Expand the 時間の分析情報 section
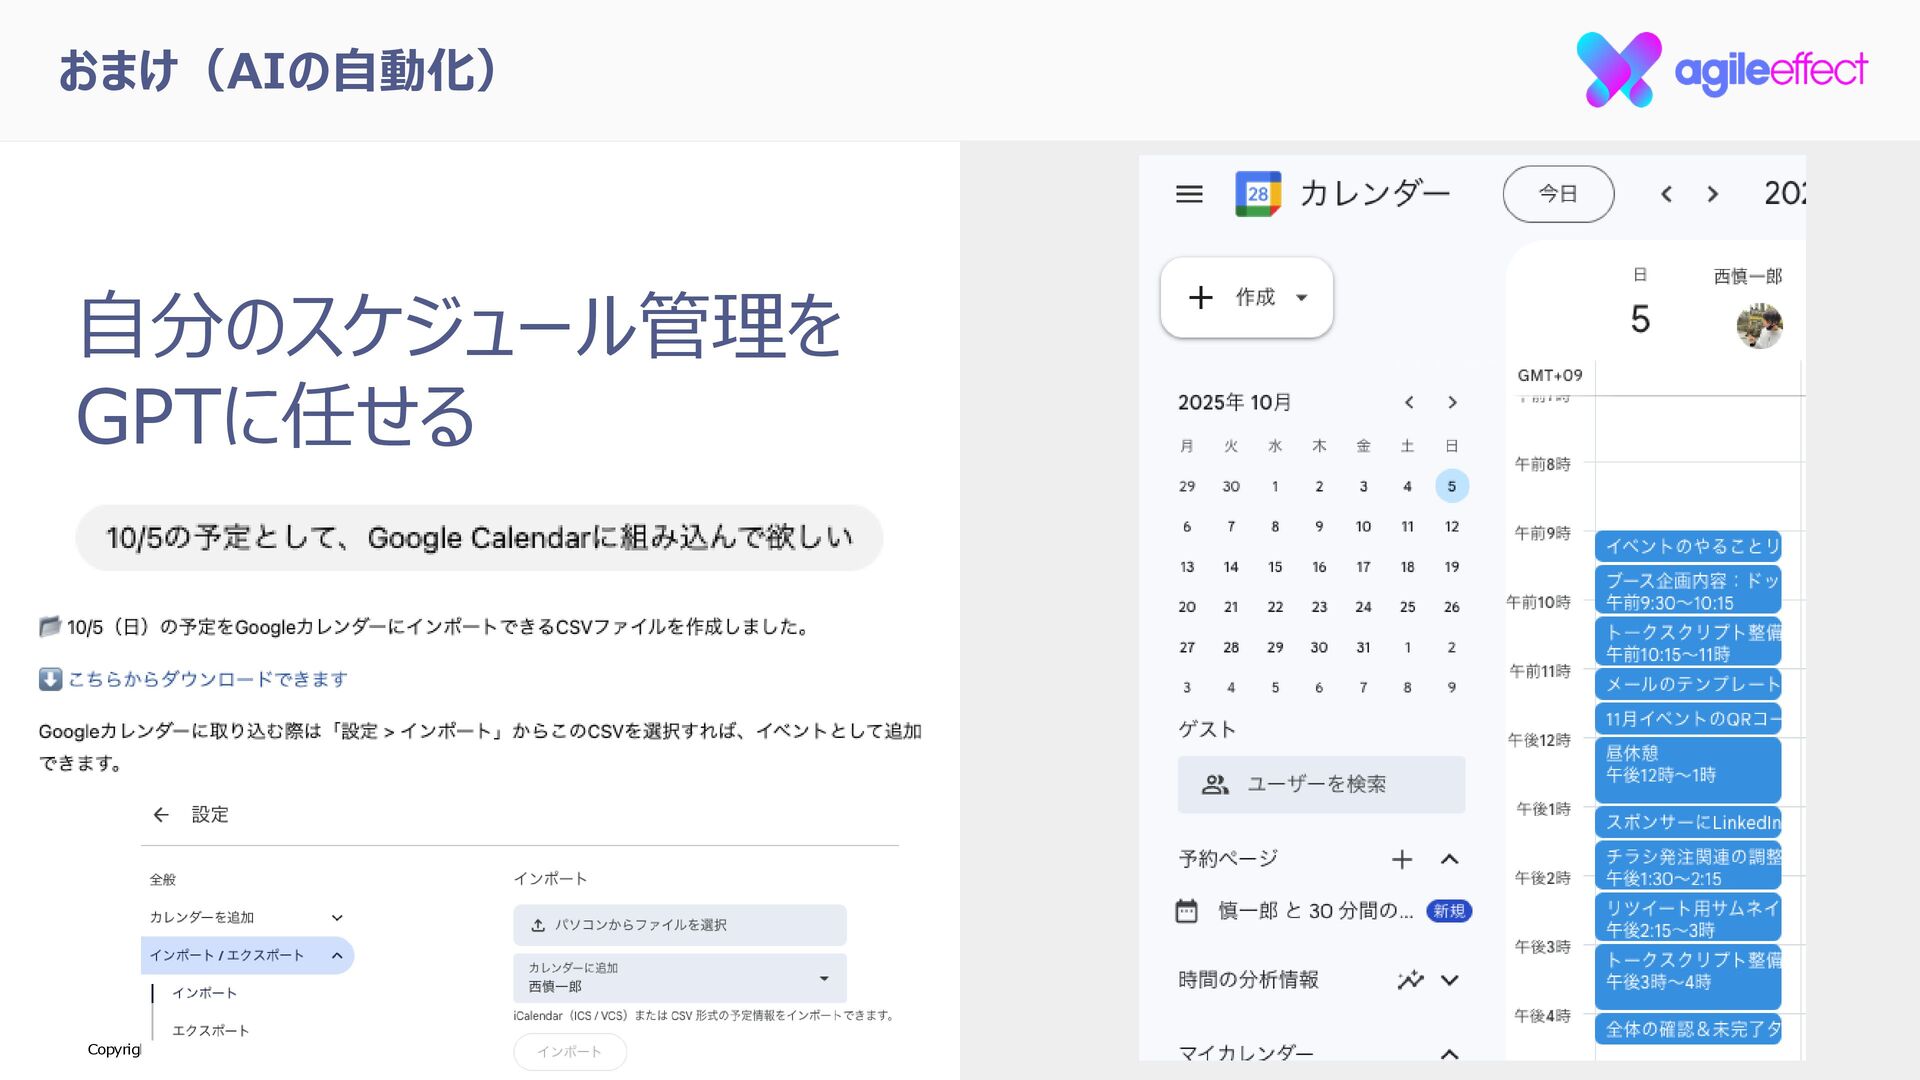 pos(1450,980)
